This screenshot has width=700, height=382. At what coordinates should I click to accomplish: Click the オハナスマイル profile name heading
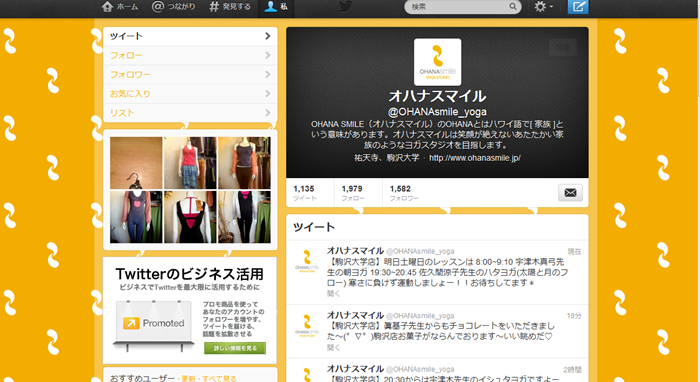point(437,96)
